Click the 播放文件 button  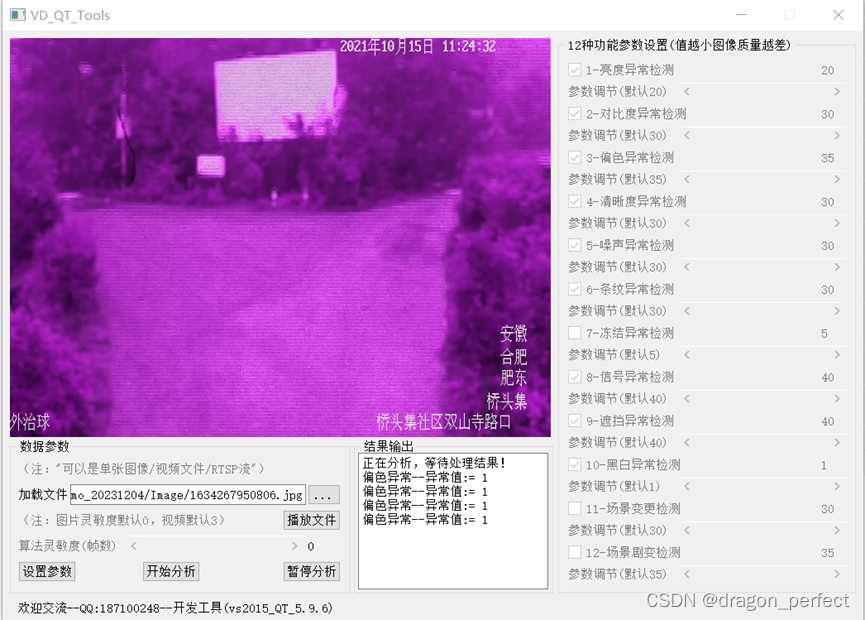[x=312, y=520]
